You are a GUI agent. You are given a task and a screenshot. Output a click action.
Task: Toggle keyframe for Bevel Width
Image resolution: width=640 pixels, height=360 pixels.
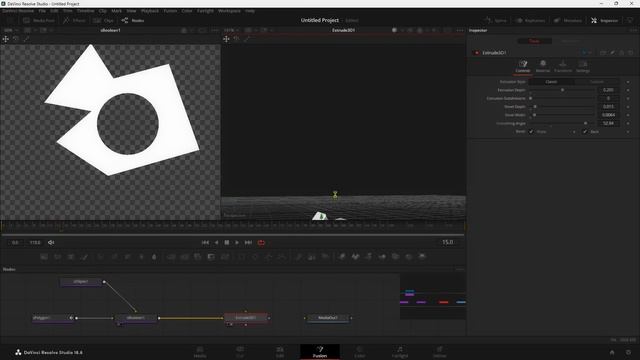628,115
